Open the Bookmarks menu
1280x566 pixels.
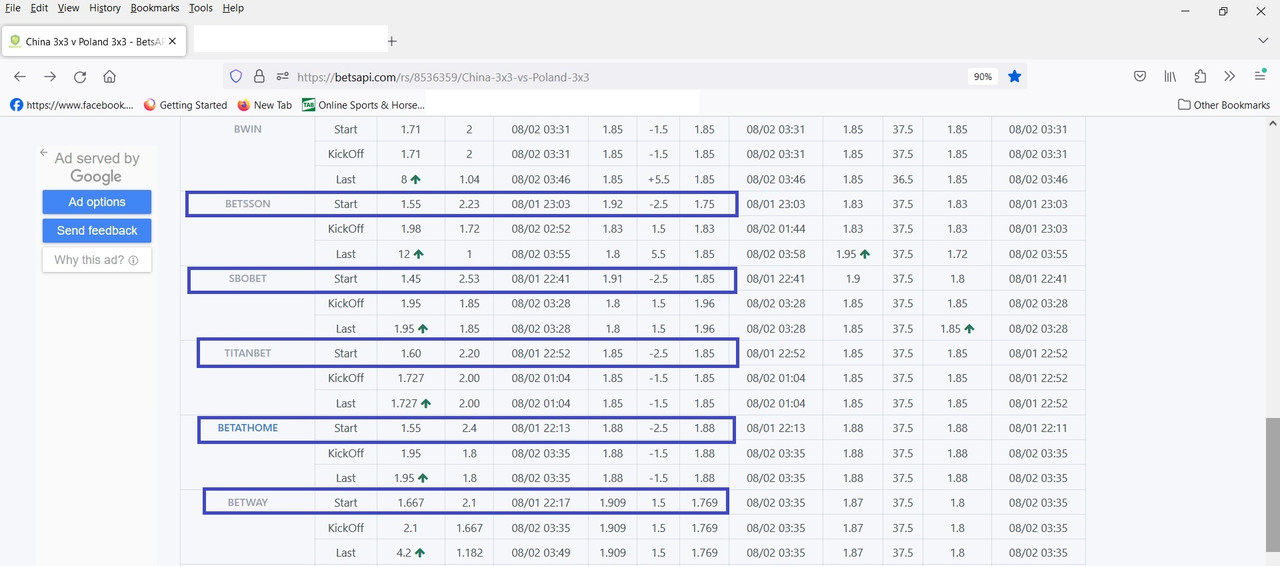(x=155, y=8)
